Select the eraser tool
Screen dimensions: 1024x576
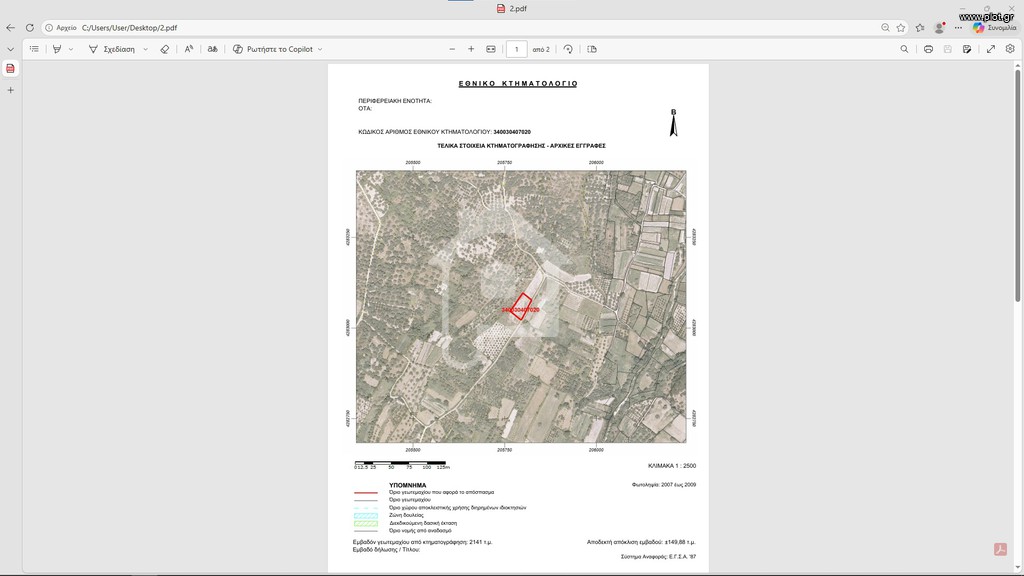pyautogui.click(x=165, y=49)
